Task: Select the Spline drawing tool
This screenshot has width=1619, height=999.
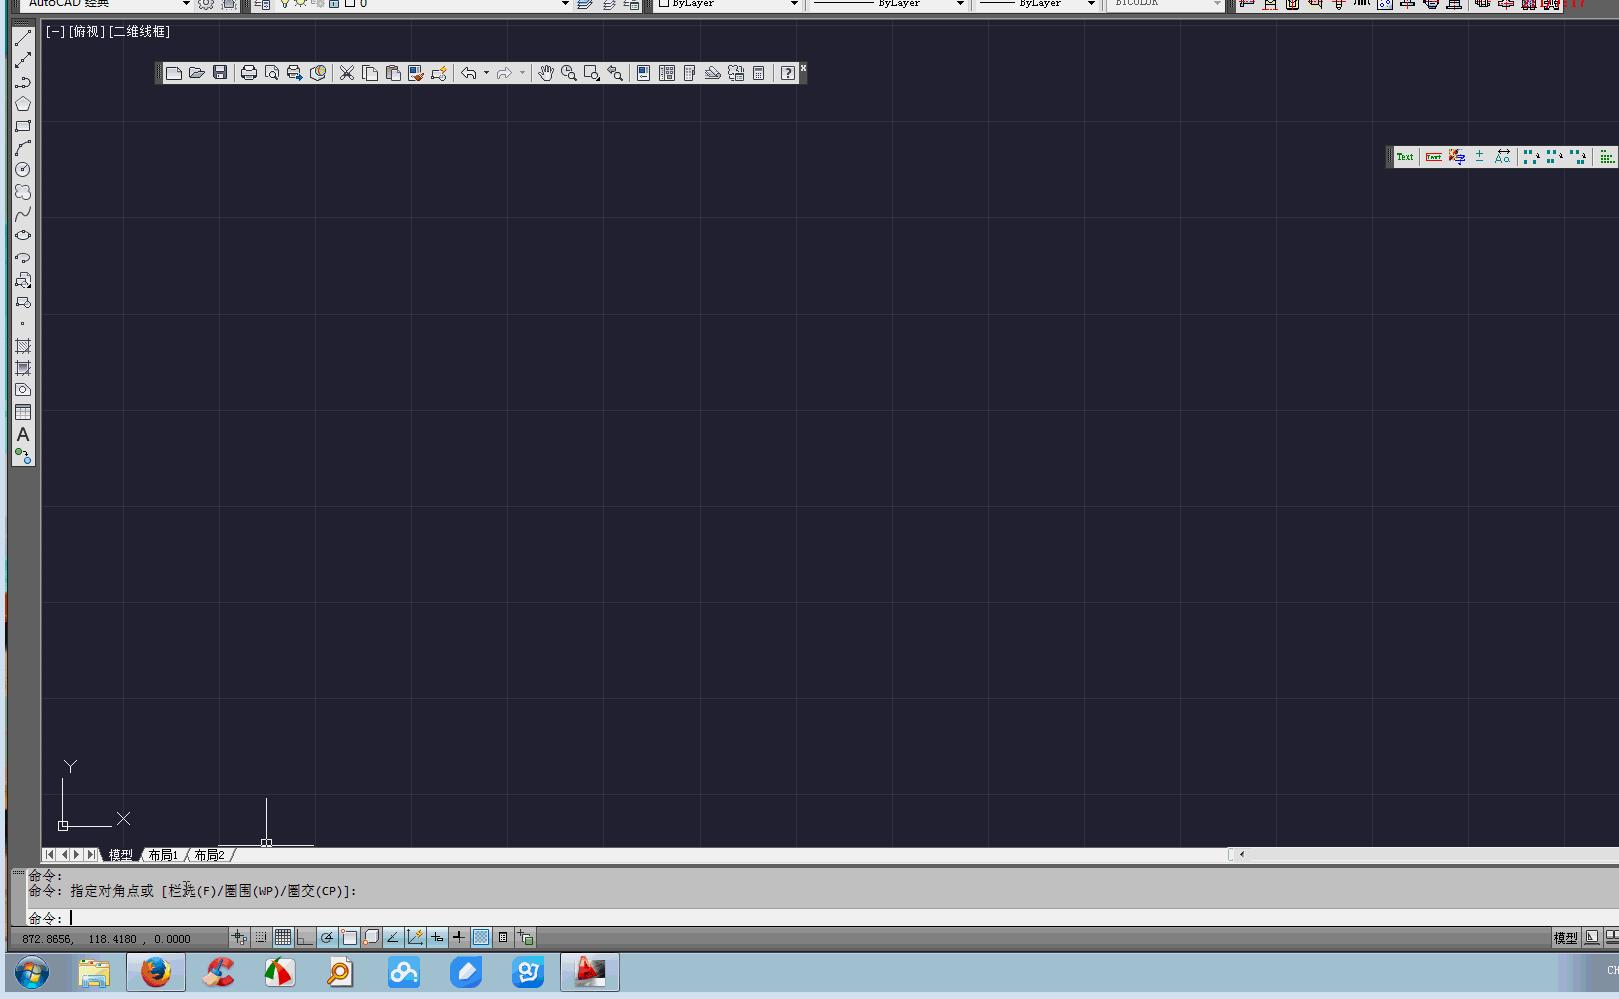Action: click(x=23, y=214)
